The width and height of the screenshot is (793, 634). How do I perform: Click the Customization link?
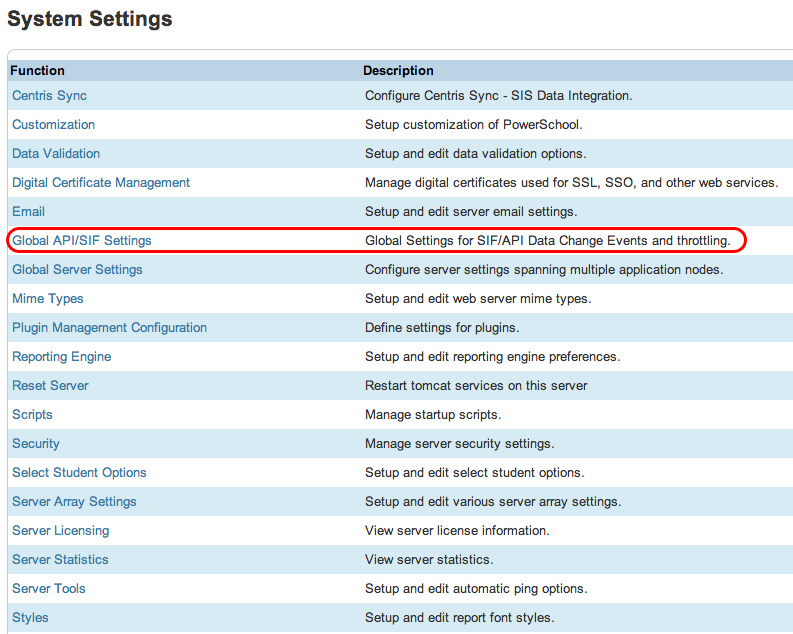point(53,125)
